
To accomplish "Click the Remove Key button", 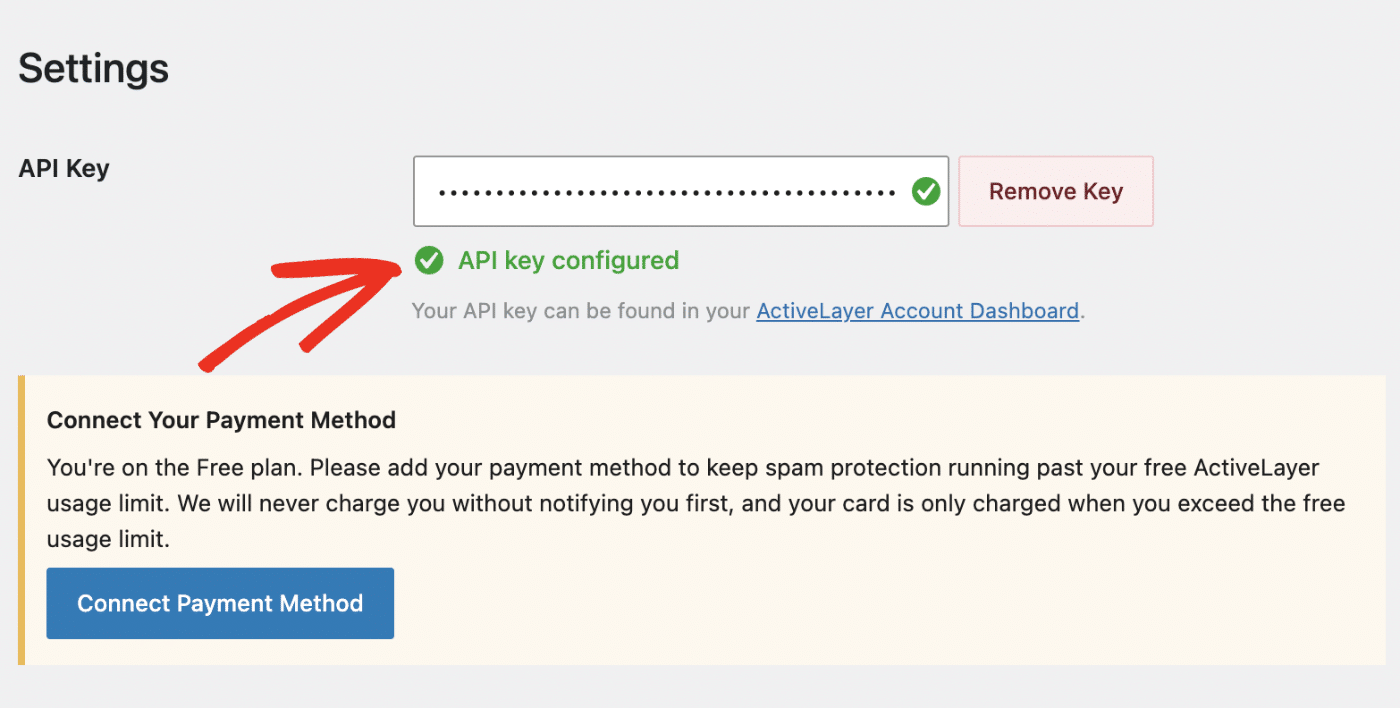I will pyautogui.click(x=1056, y=191).
